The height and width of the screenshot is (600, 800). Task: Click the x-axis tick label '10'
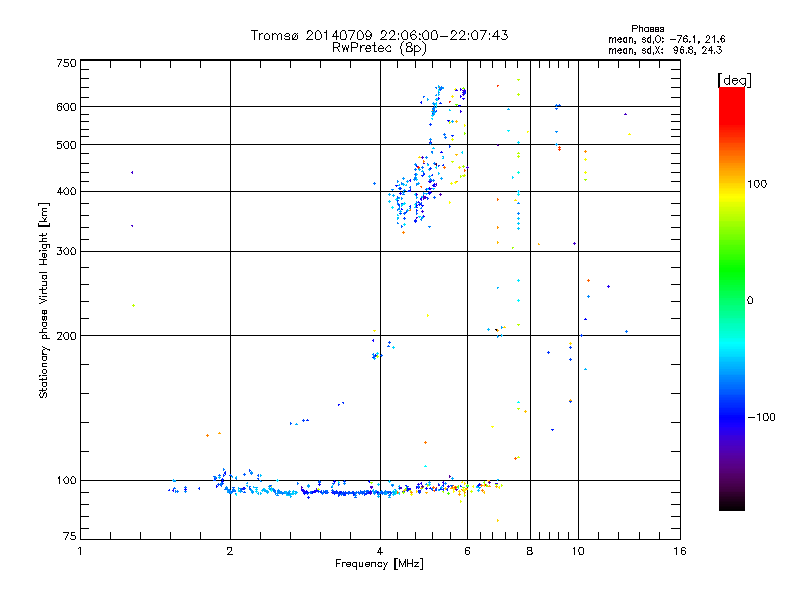[x=578, y=551]
